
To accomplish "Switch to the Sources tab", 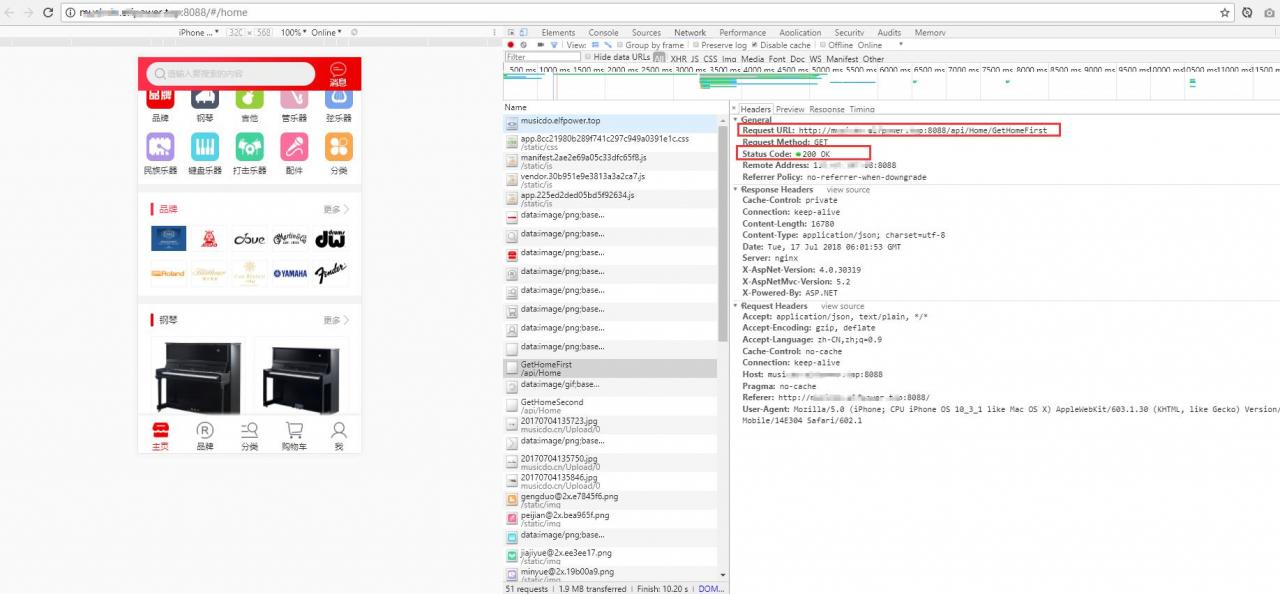I will pos(646,32).
